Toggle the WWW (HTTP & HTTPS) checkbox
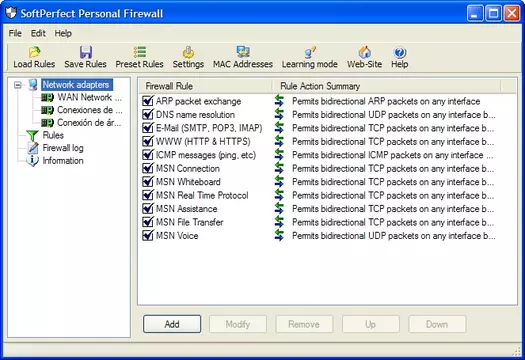The width and height of the screenshot is (525, 360). click(x=148, y=141)
